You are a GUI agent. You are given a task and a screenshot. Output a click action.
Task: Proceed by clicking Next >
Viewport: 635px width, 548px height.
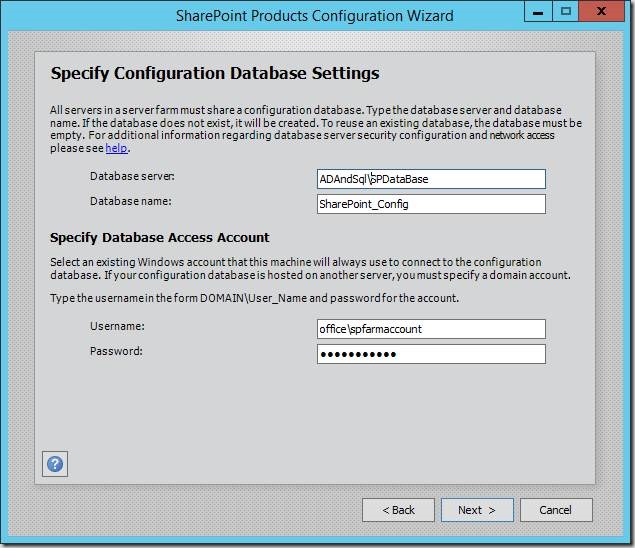[477, 510]
